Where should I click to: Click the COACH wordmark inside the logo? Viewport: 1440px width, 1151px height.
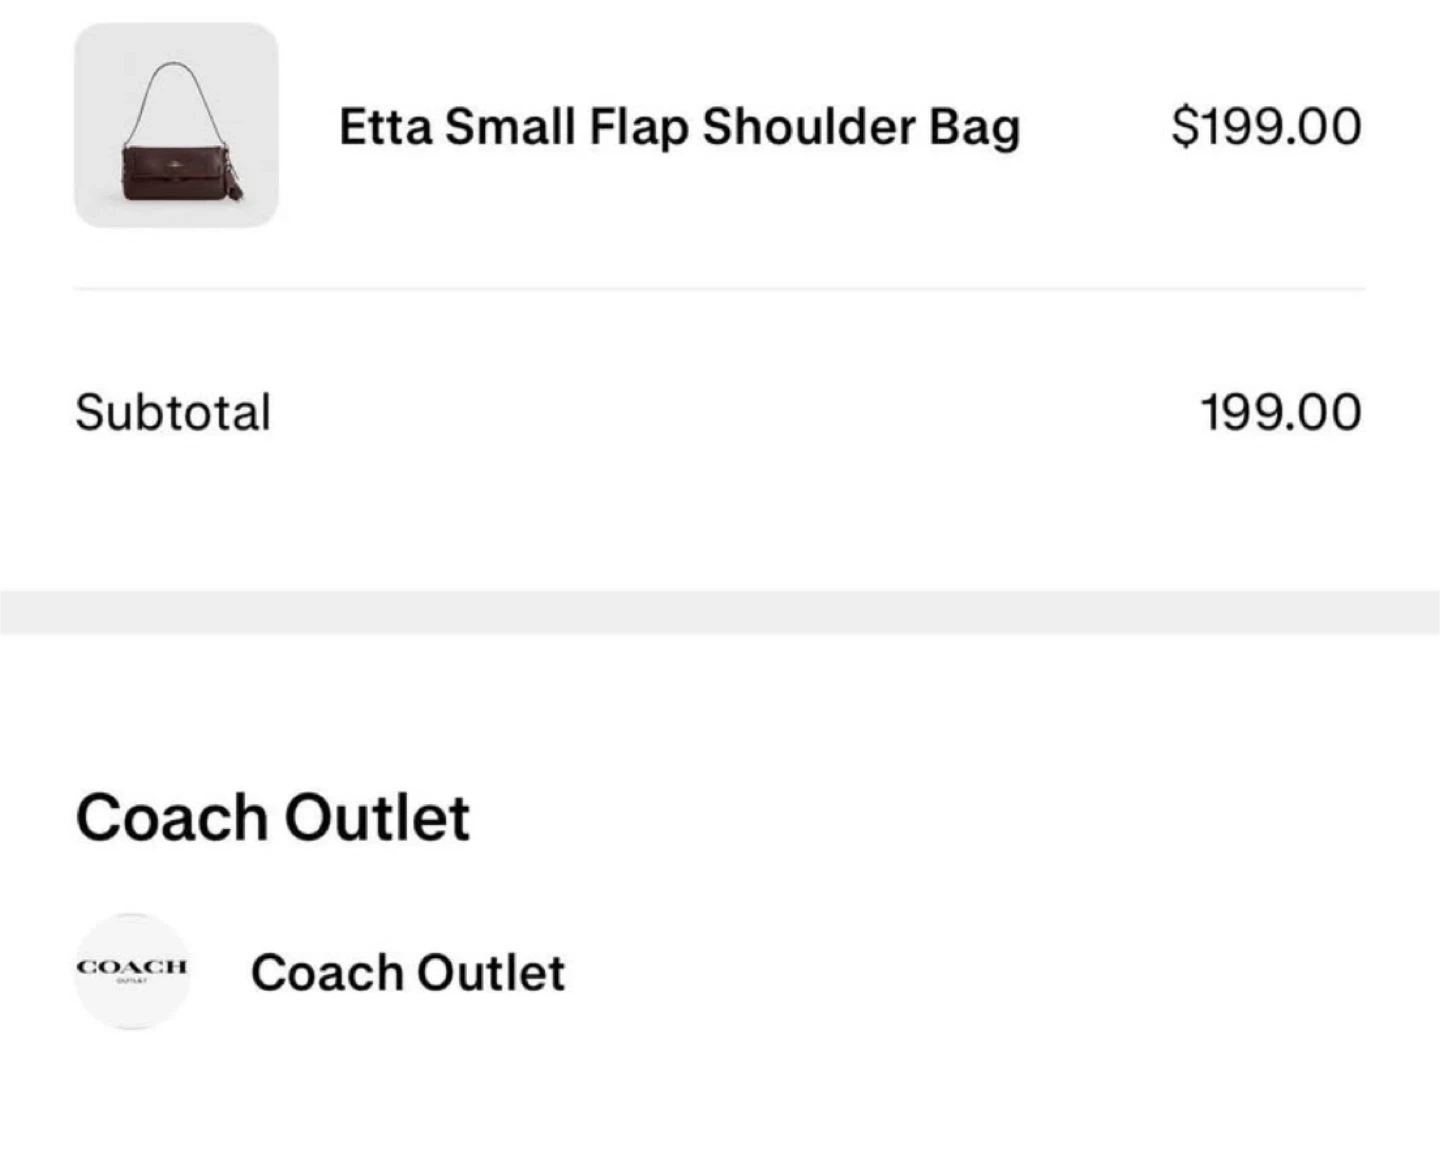(132, 966)
